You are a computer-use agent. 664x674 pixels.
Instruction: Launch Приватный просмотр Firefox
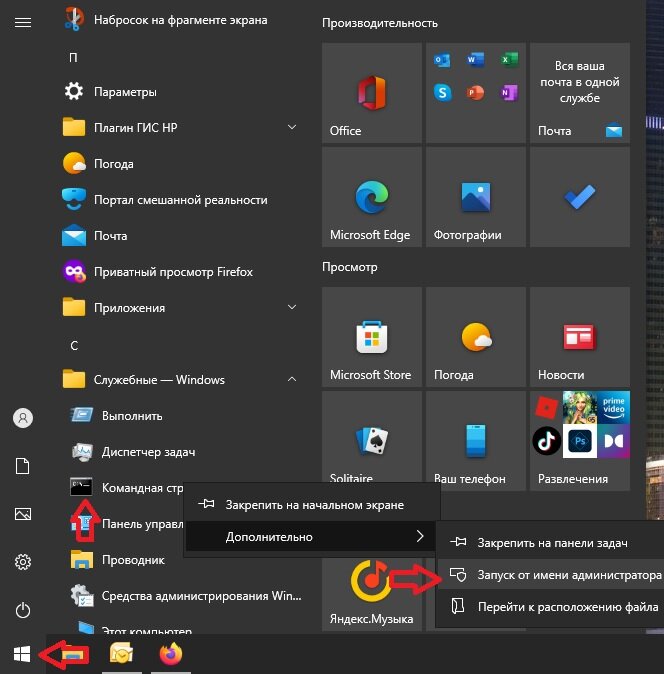coord(158,272)
